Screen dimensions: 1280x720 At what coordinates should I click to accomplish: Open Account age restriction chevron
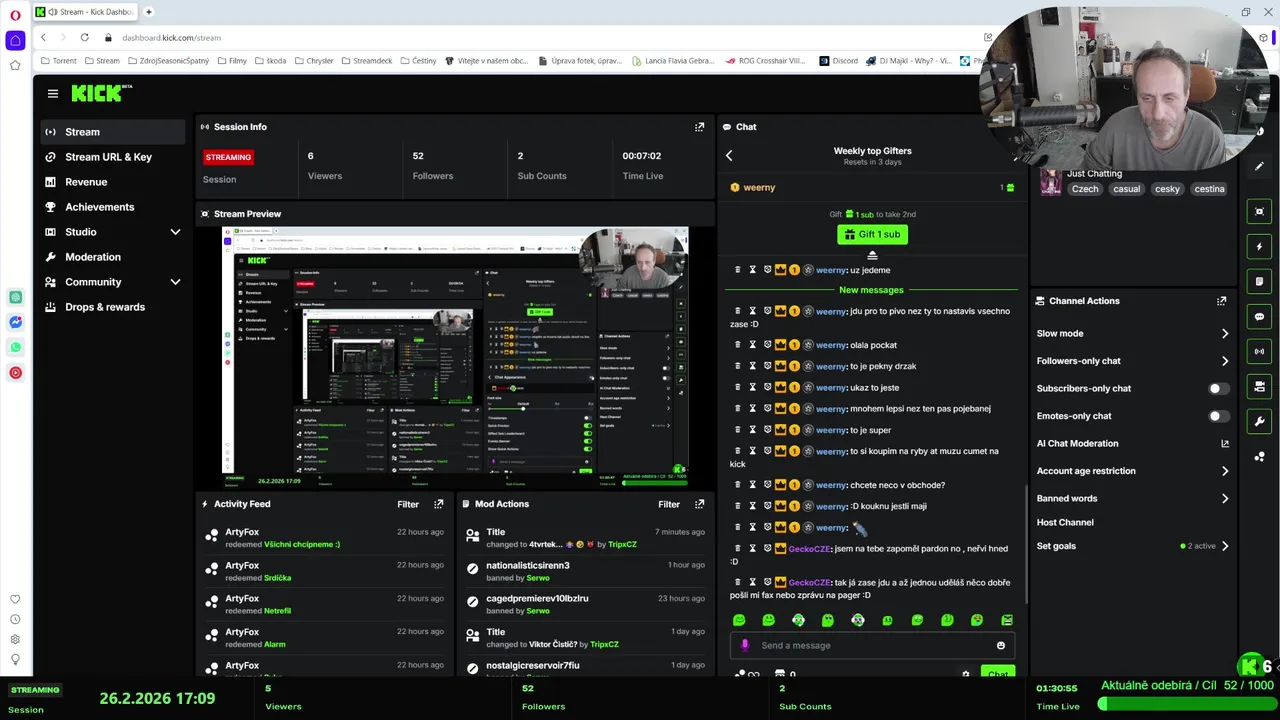point(1225,471)
